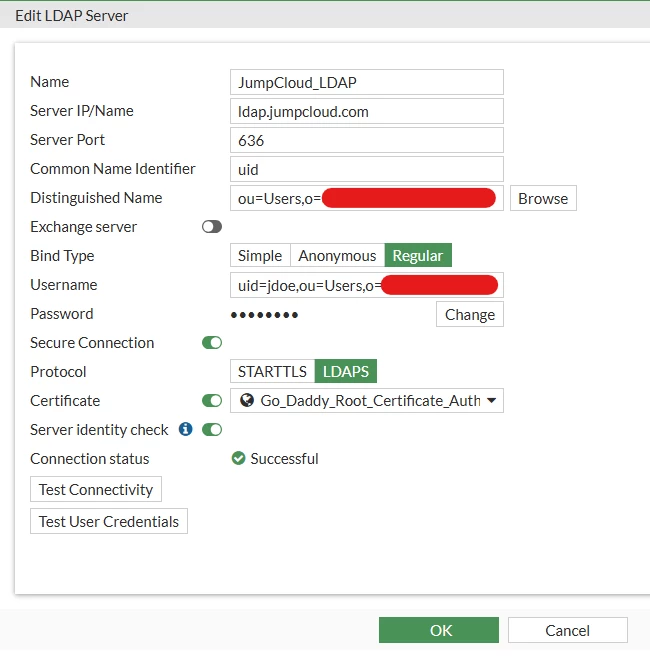This screenshot has width=650, height=660.
Task: Click the Server Port field showing 636
Action: click(x=367, y=140)
